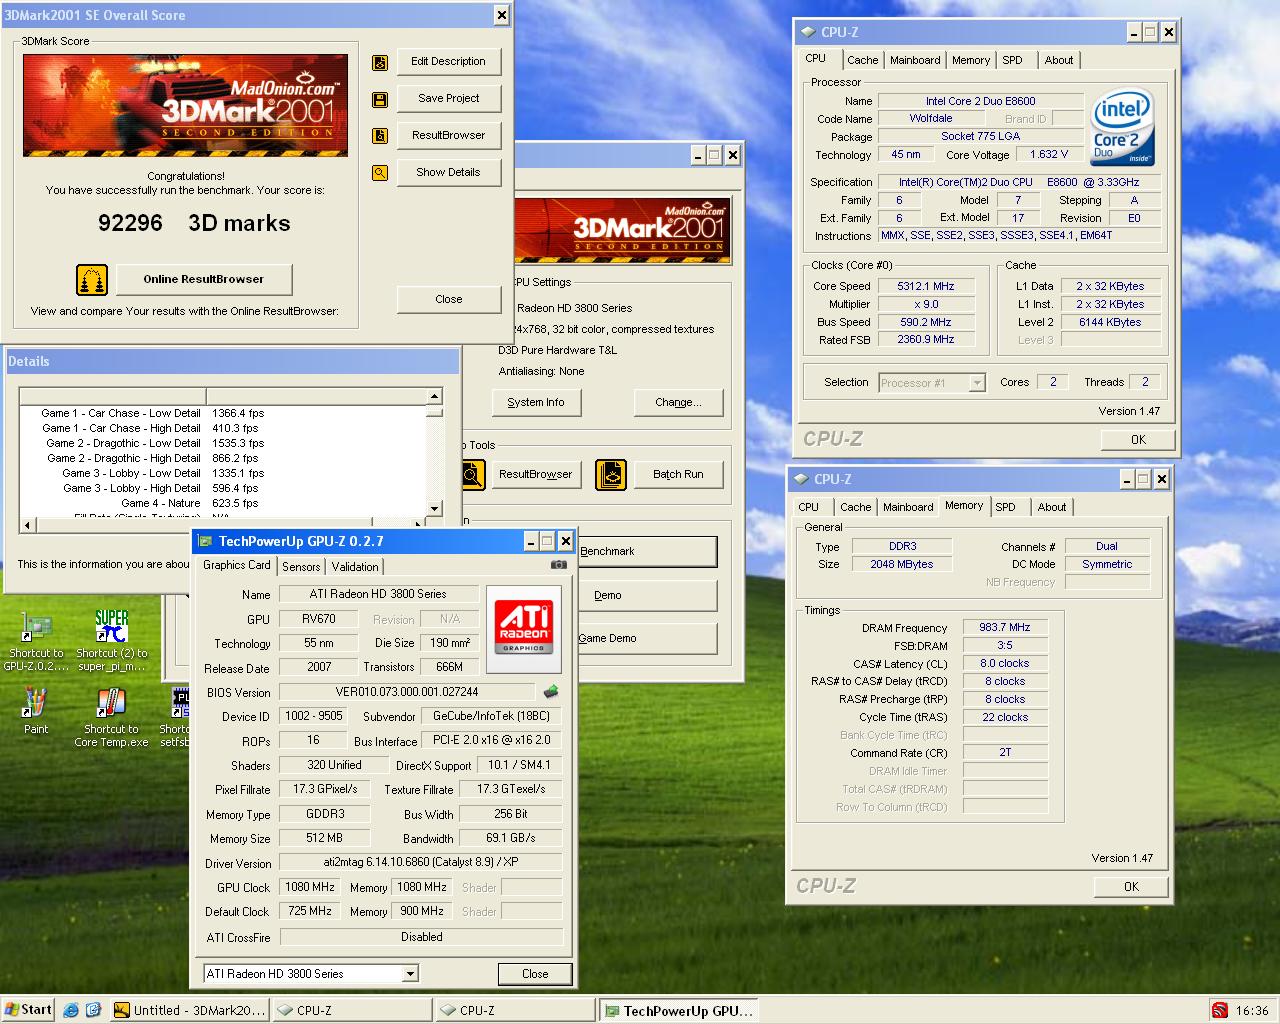1280x1024 pixels.
Task: Click the Edit Description icon
Action: [380, 63]
